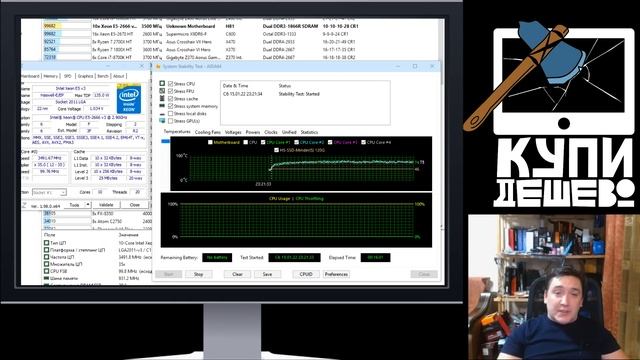Select the '8x FX-8350' benchmark row
Screen dimensions: 640x360
97,213
